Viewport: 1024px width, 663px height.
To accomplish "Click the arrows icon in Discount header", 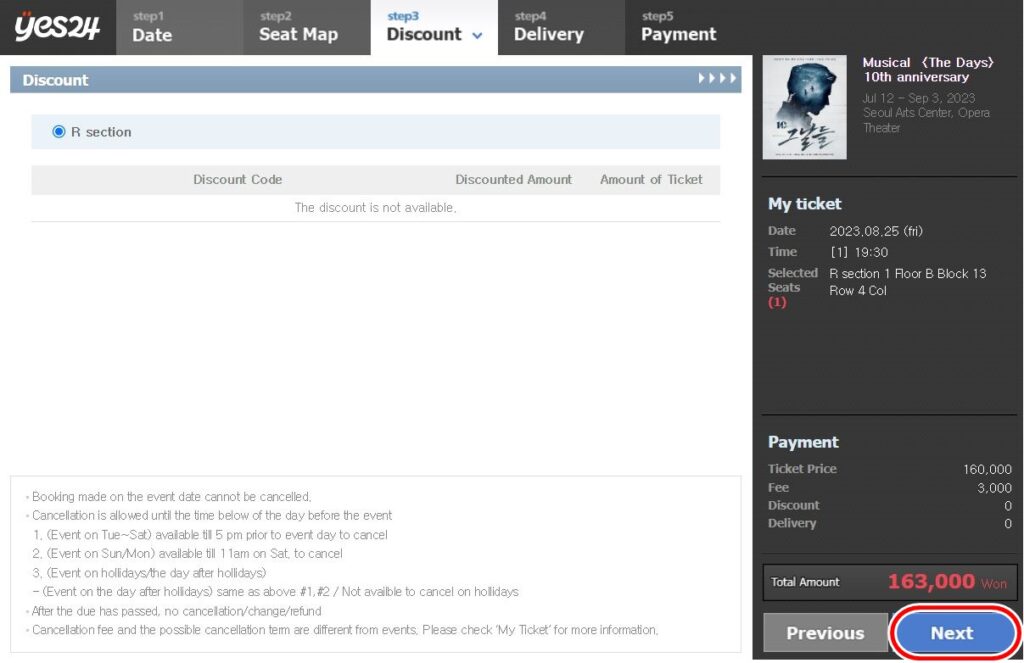I will (717, 78).
